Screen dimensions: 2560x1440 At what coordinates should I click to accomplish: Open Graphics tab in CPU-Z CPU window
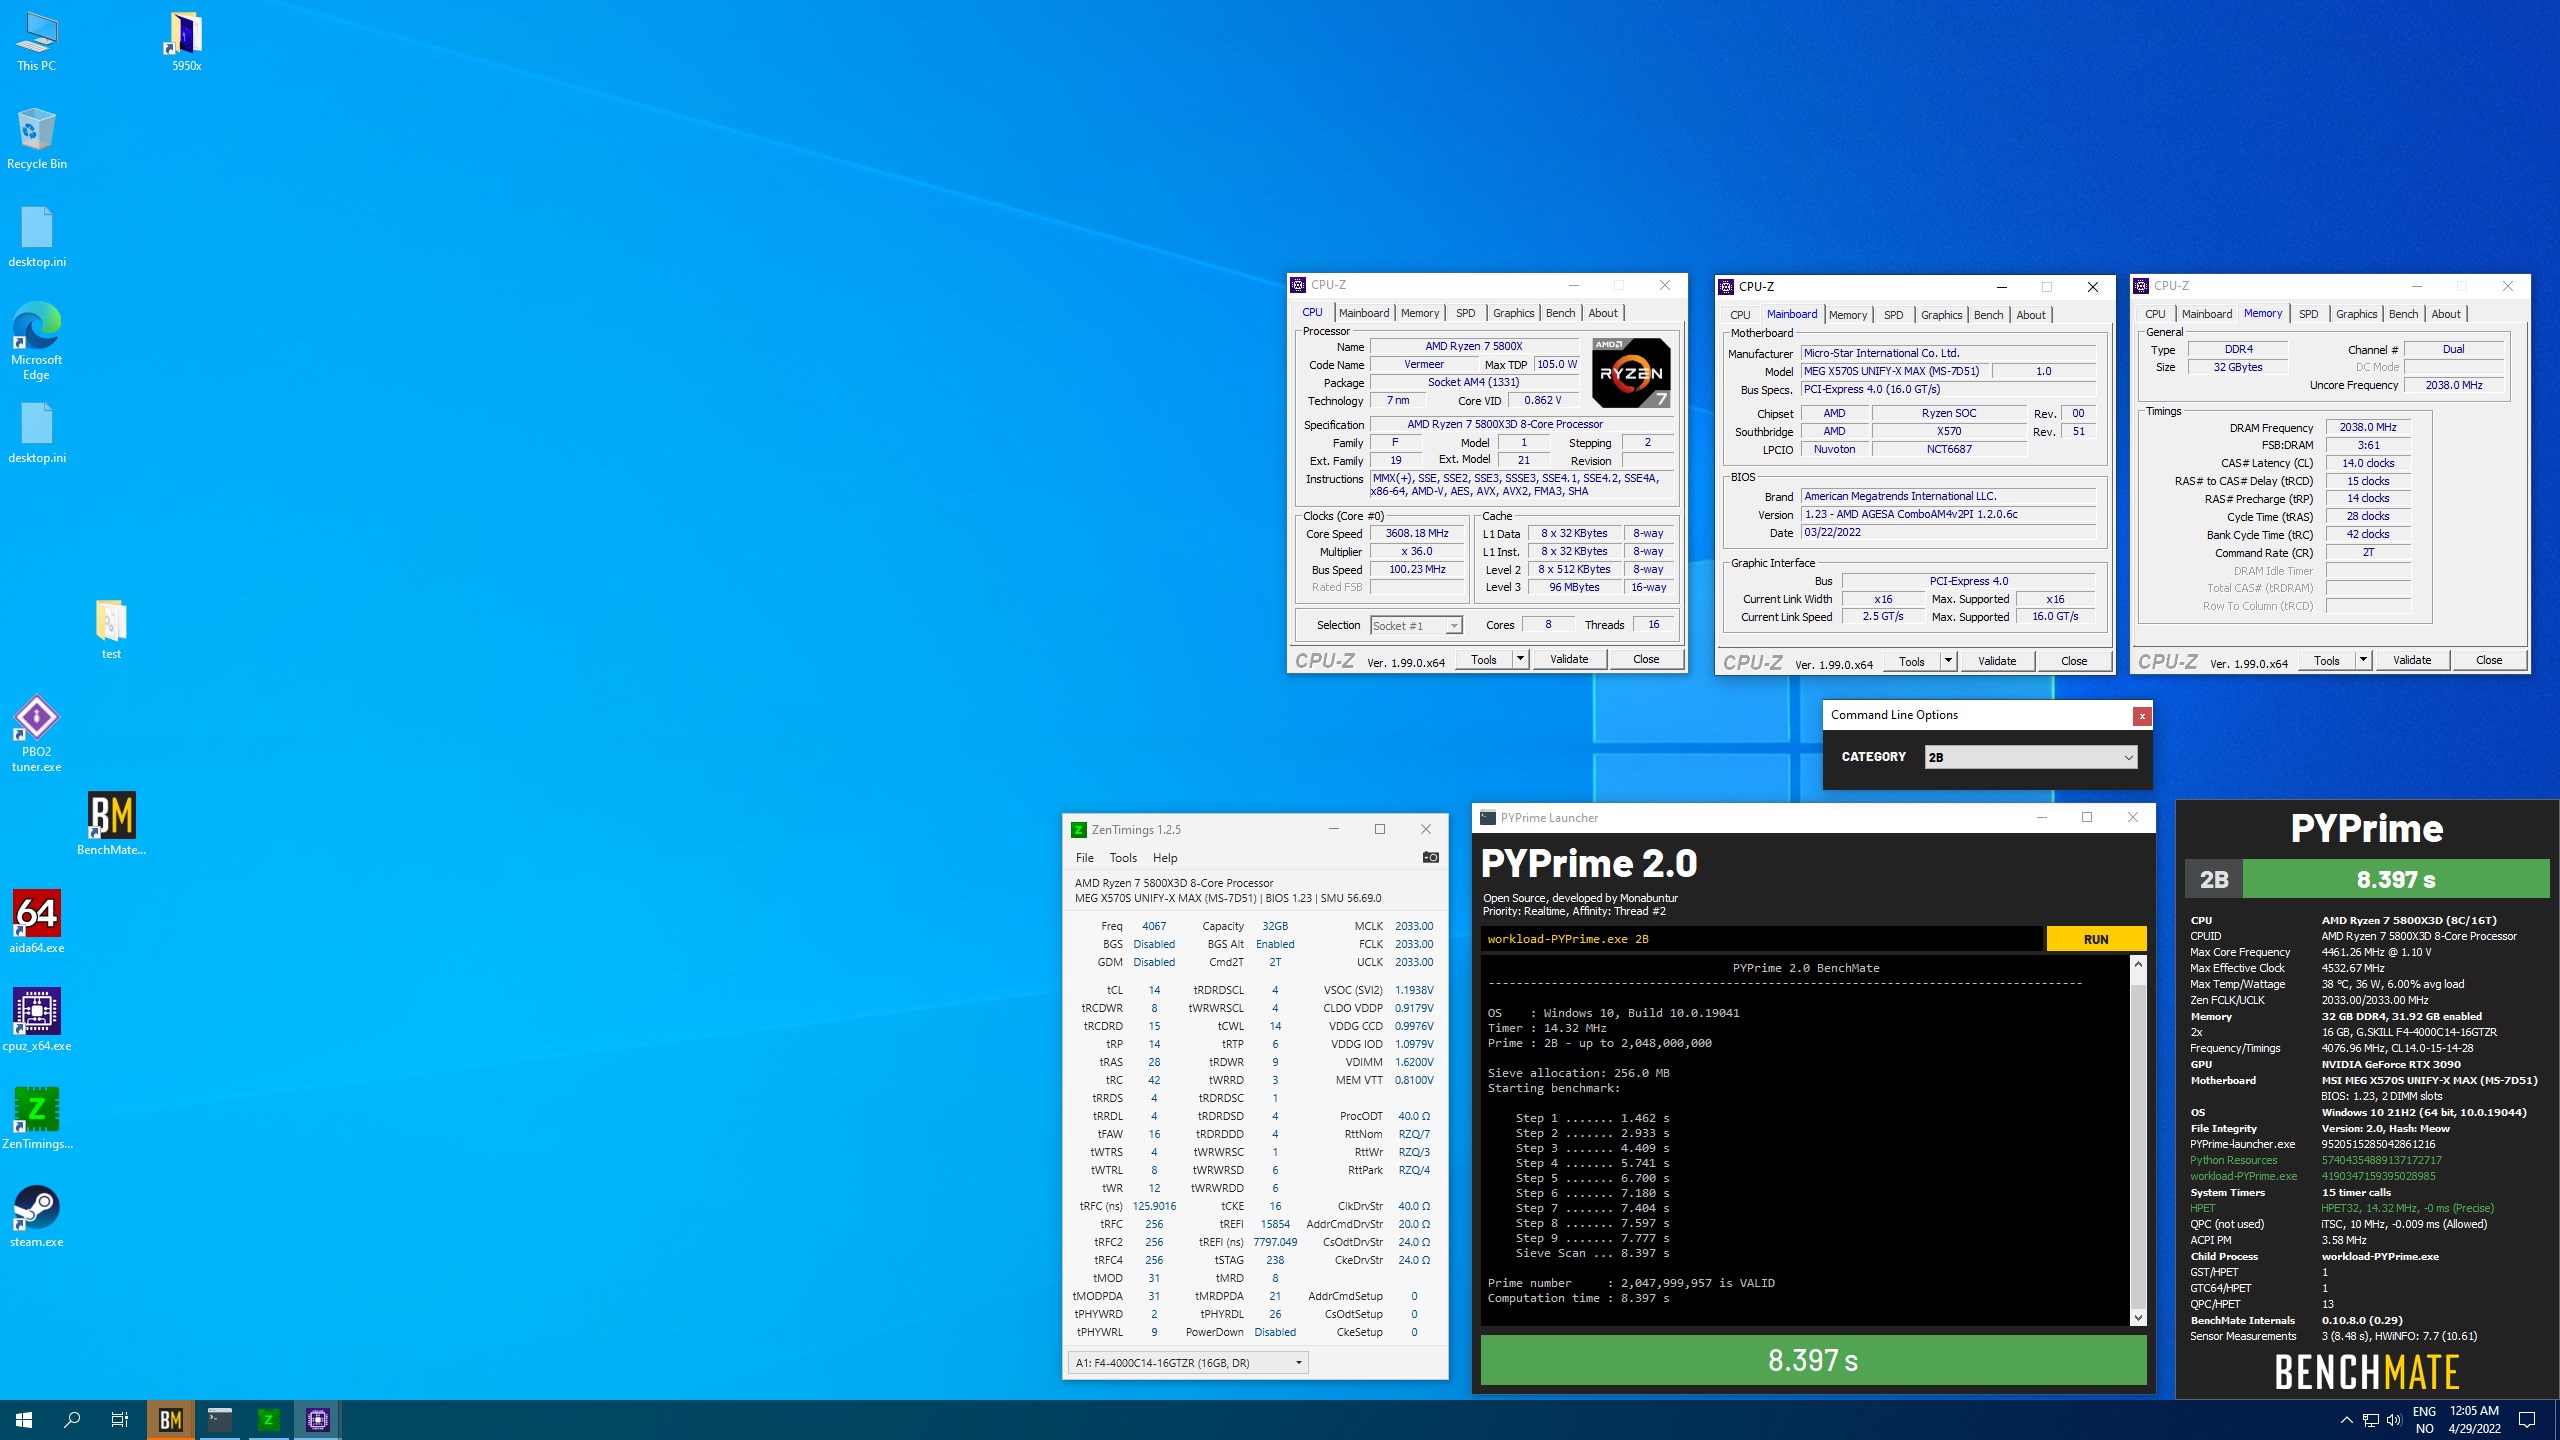1513,313
